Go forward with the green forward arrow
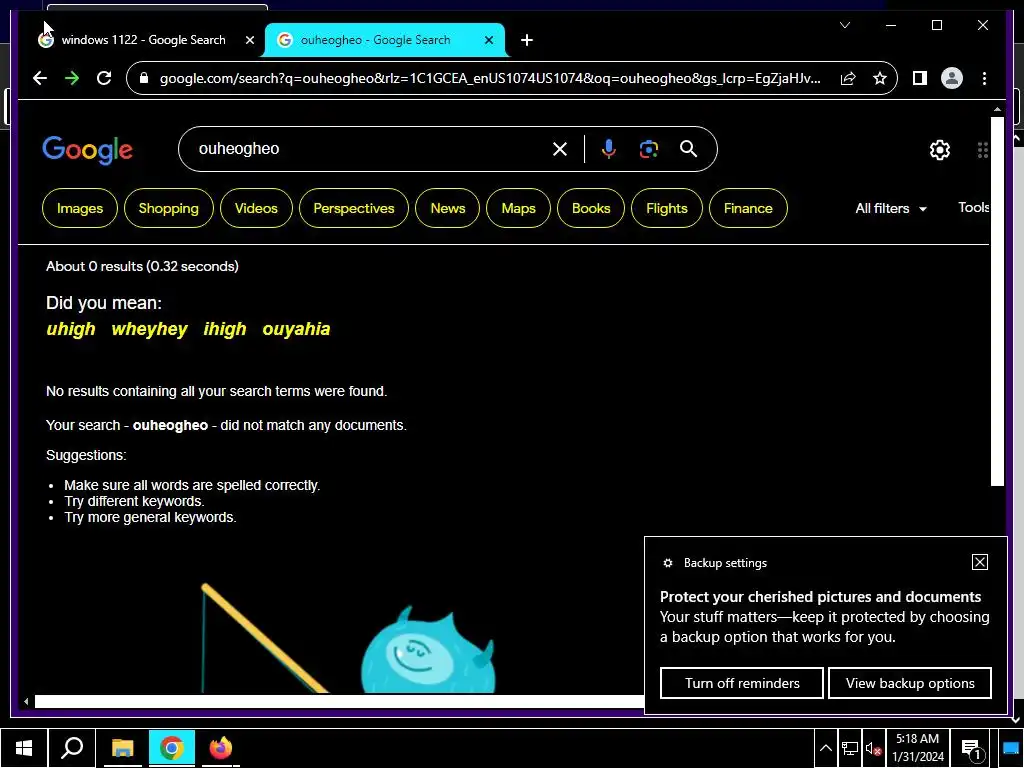 point(72,78)
